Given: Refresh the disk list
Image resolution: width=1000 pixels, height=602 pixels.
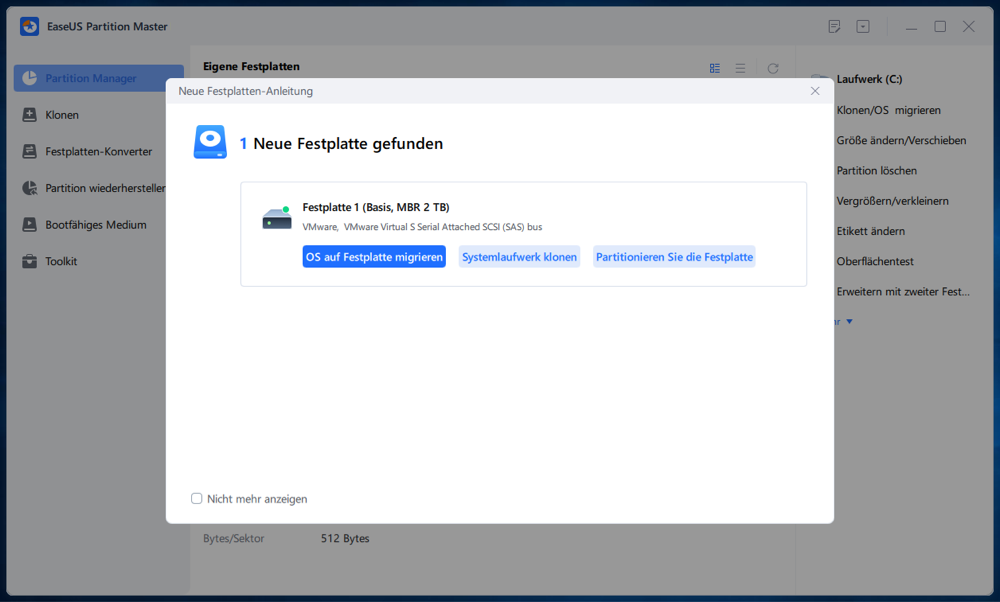Looking at the screenshot, I should click(773, 68).
